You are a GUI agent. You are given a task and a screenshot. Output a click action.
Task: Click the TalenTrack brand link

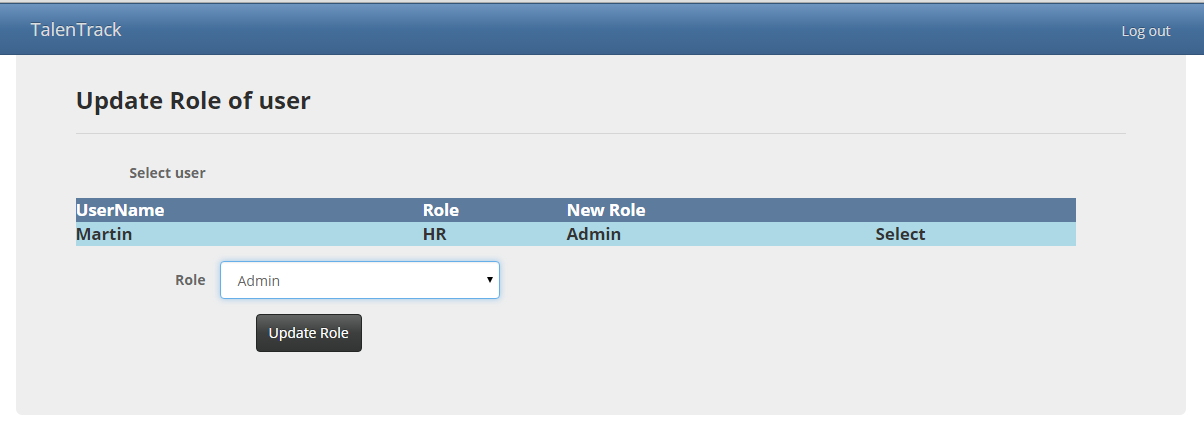tap(76, 30)
